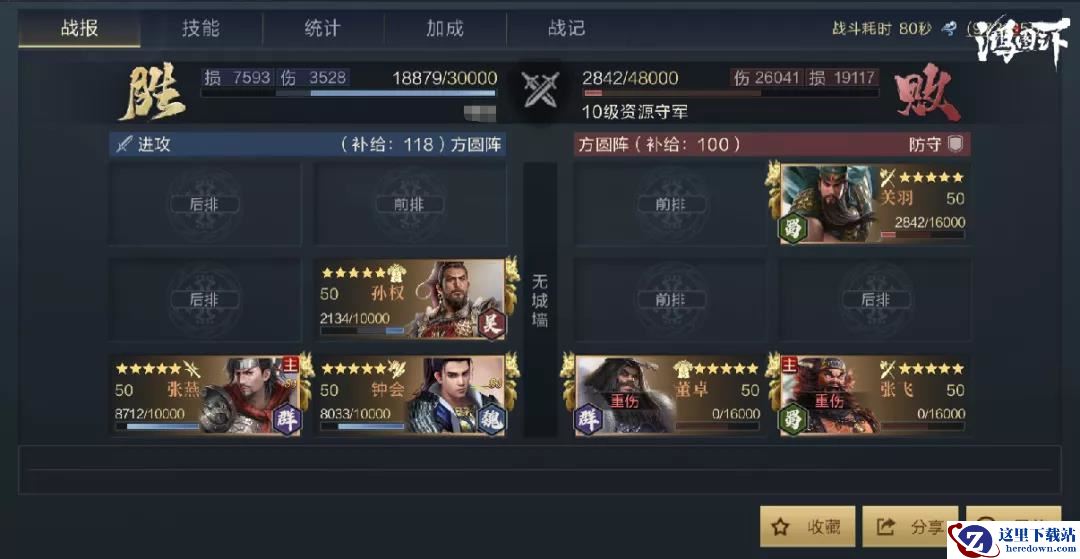The height and width of the screenshot is (559, 1080).
Task: Click the 分享 share button
Action: click(x=910, y=527)
